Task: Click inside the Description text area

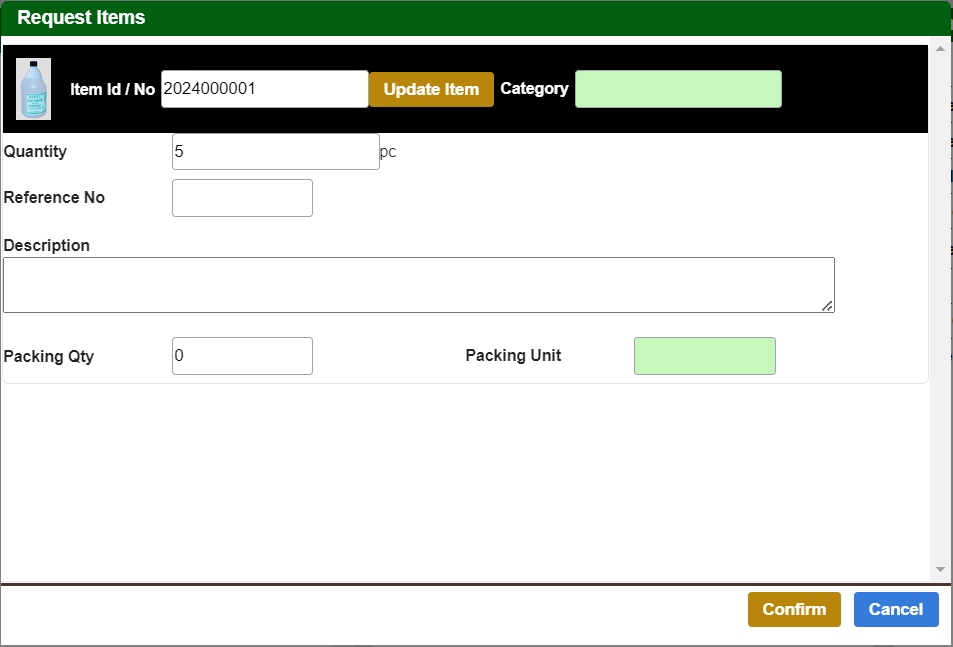Action: point(418,285)
